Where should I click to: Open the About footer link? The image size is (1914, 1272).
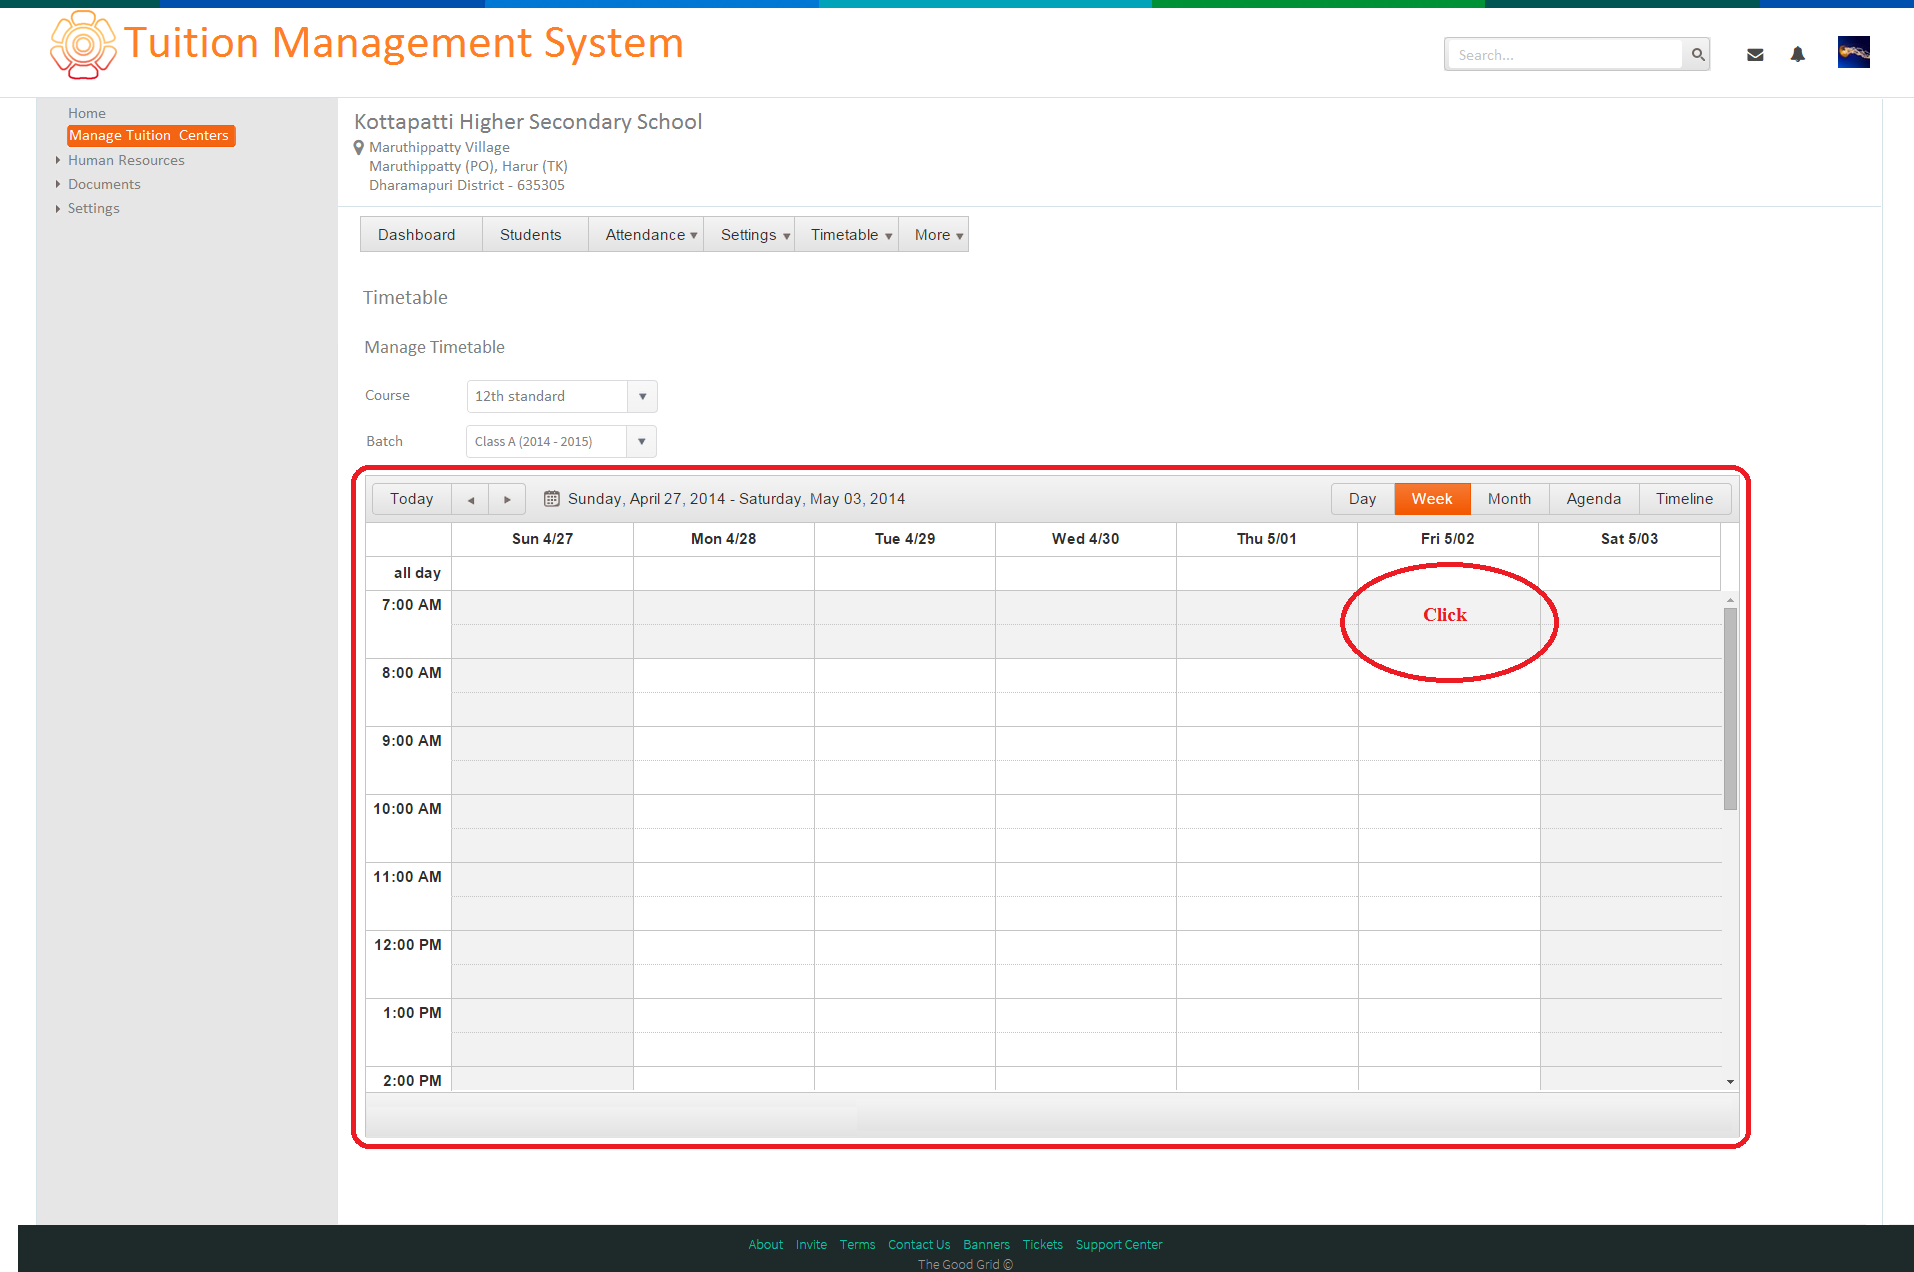[766, 1245]
